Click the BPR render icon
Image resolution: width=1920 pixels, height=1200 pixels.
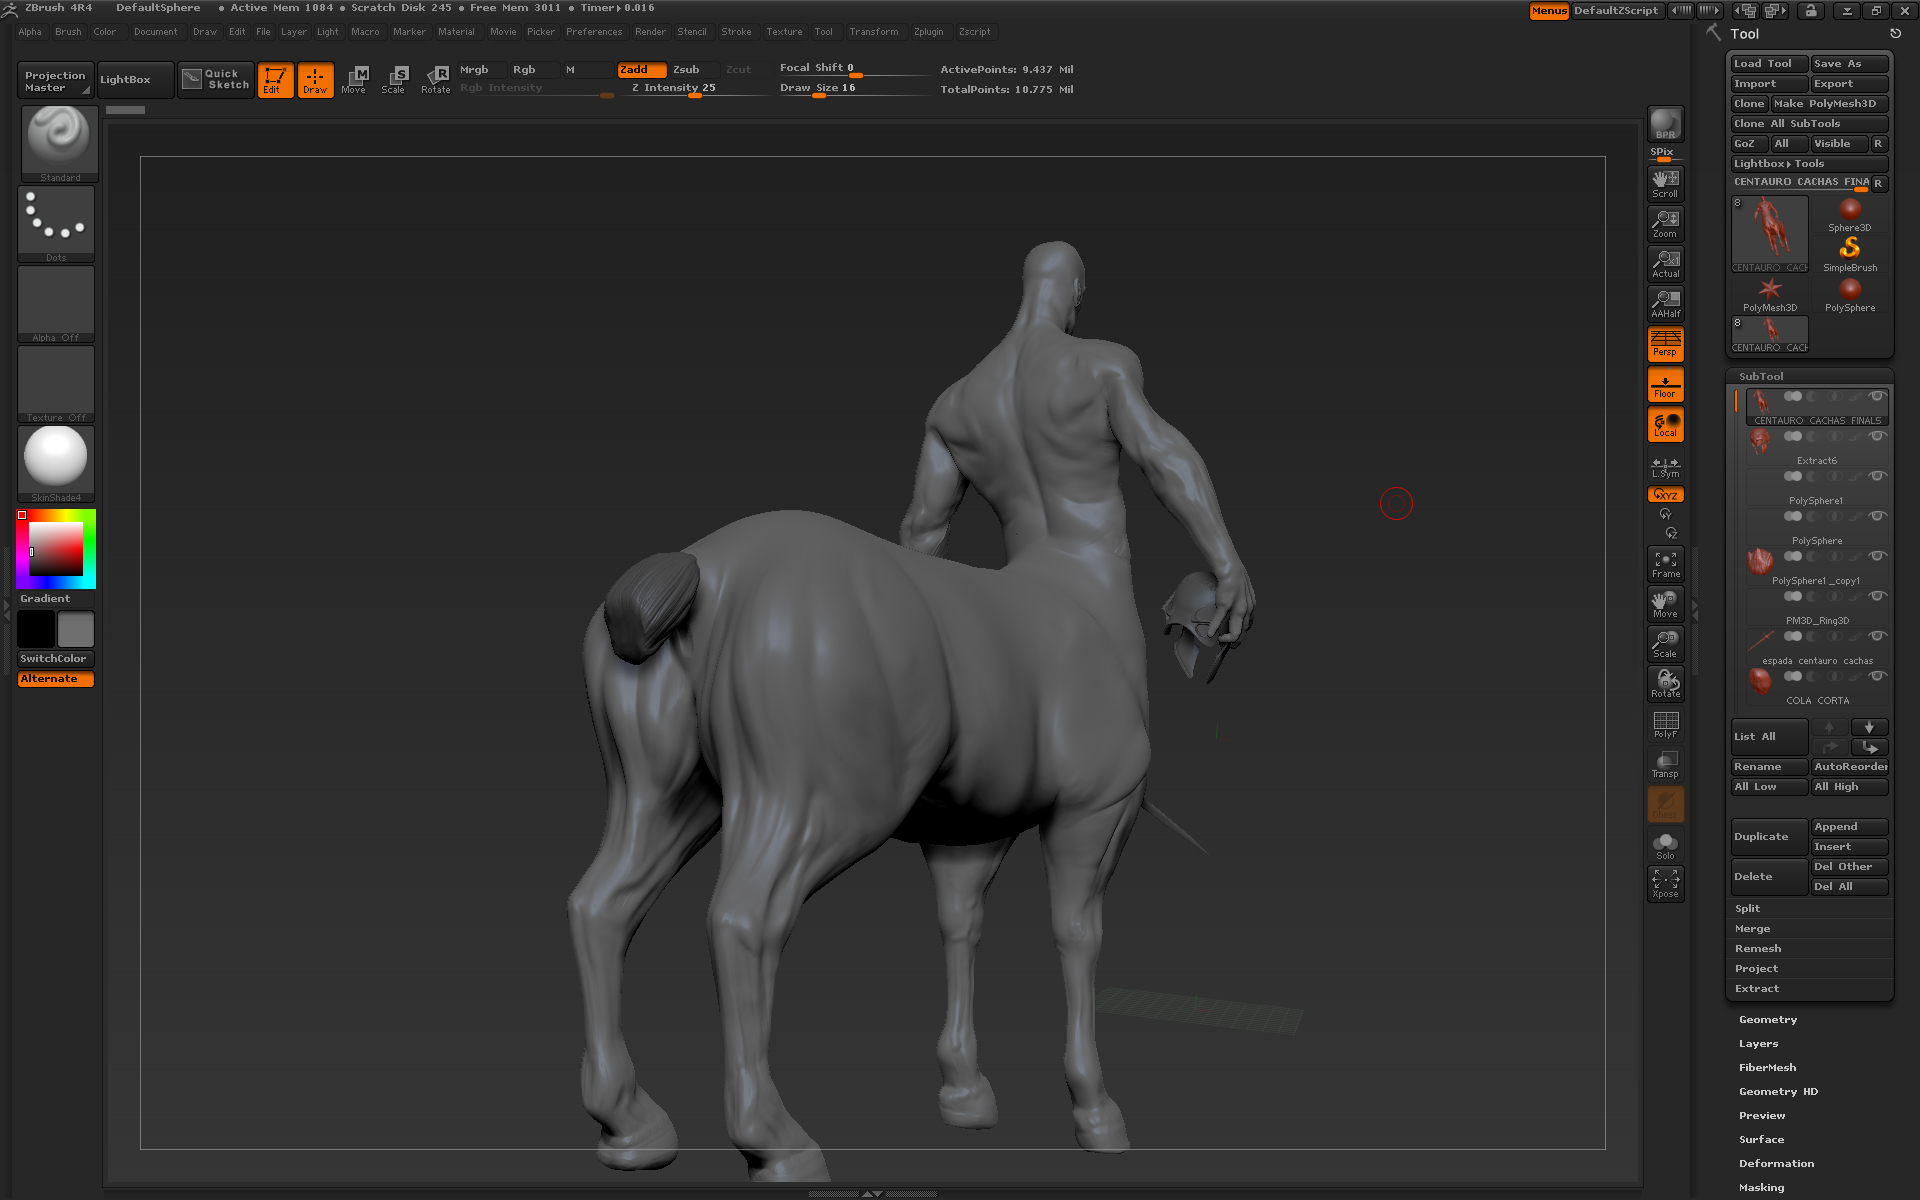[1665, 124]
